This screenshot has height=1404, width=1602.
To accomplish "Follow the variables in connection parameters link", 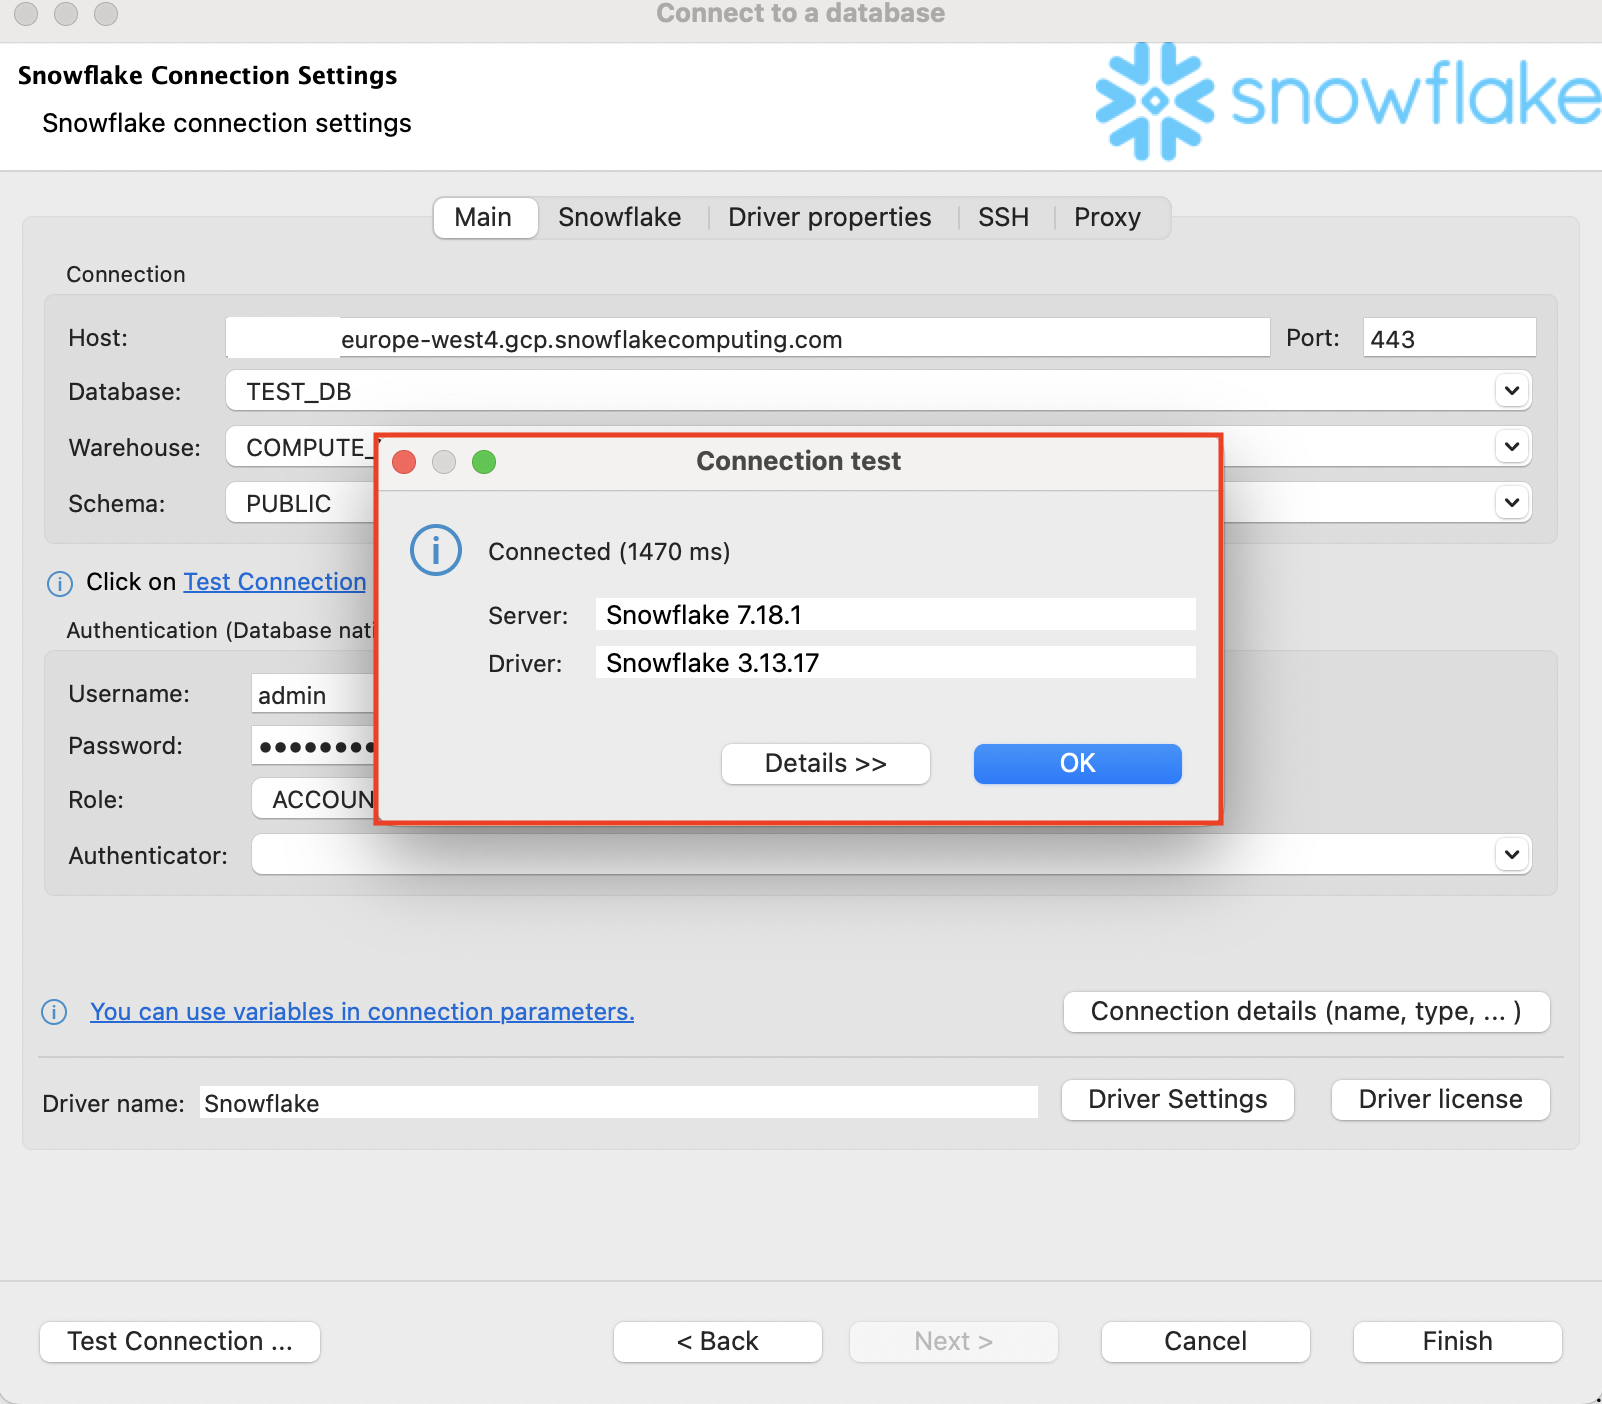I will click(362, 1011).
